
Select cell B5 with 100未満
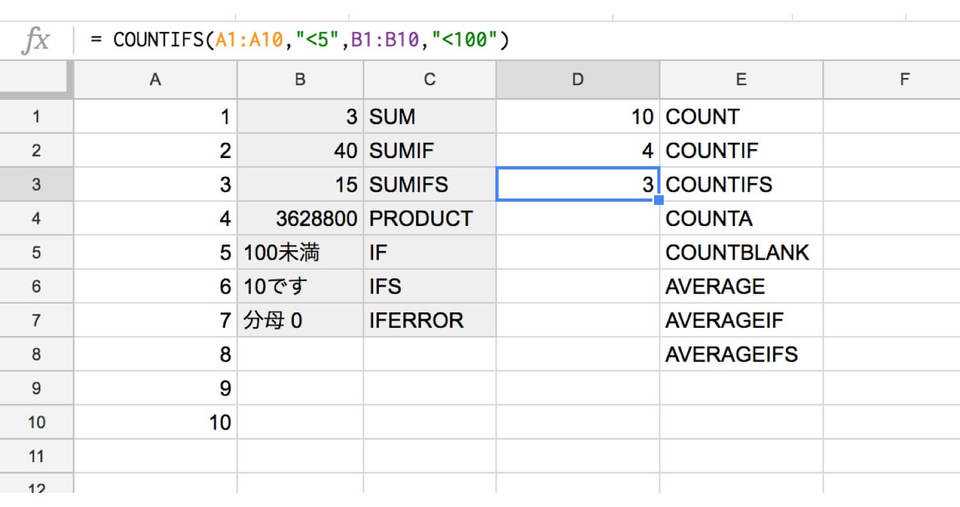click(x=300, y=252)
